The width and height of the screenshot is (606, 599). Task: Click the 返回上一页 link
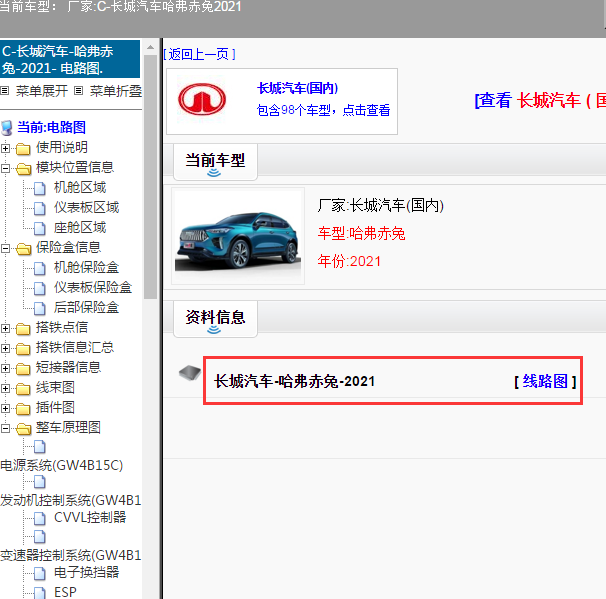(x=199, y=54)
